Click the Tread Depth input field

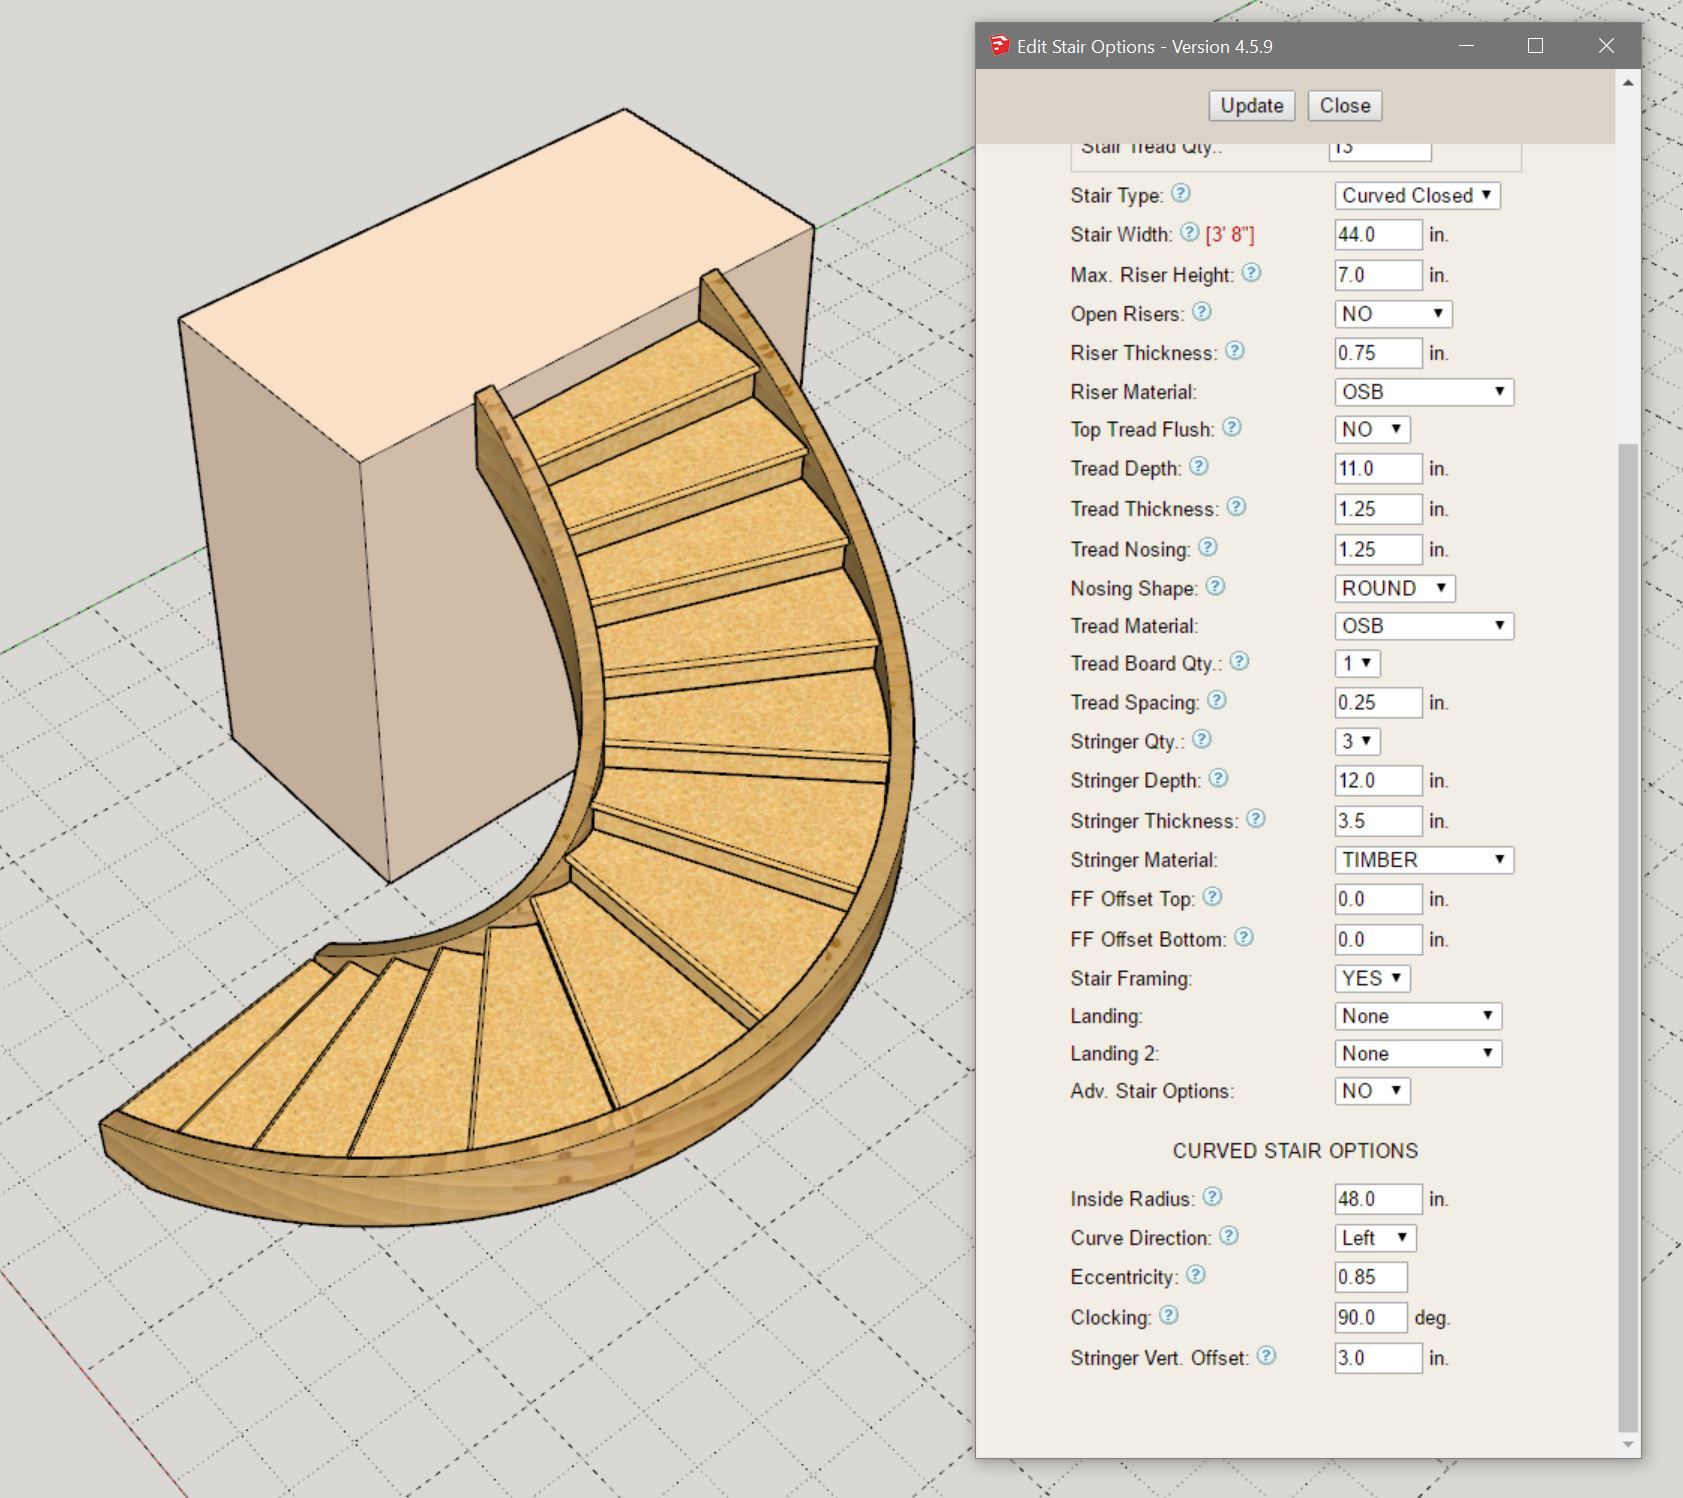1378,469
